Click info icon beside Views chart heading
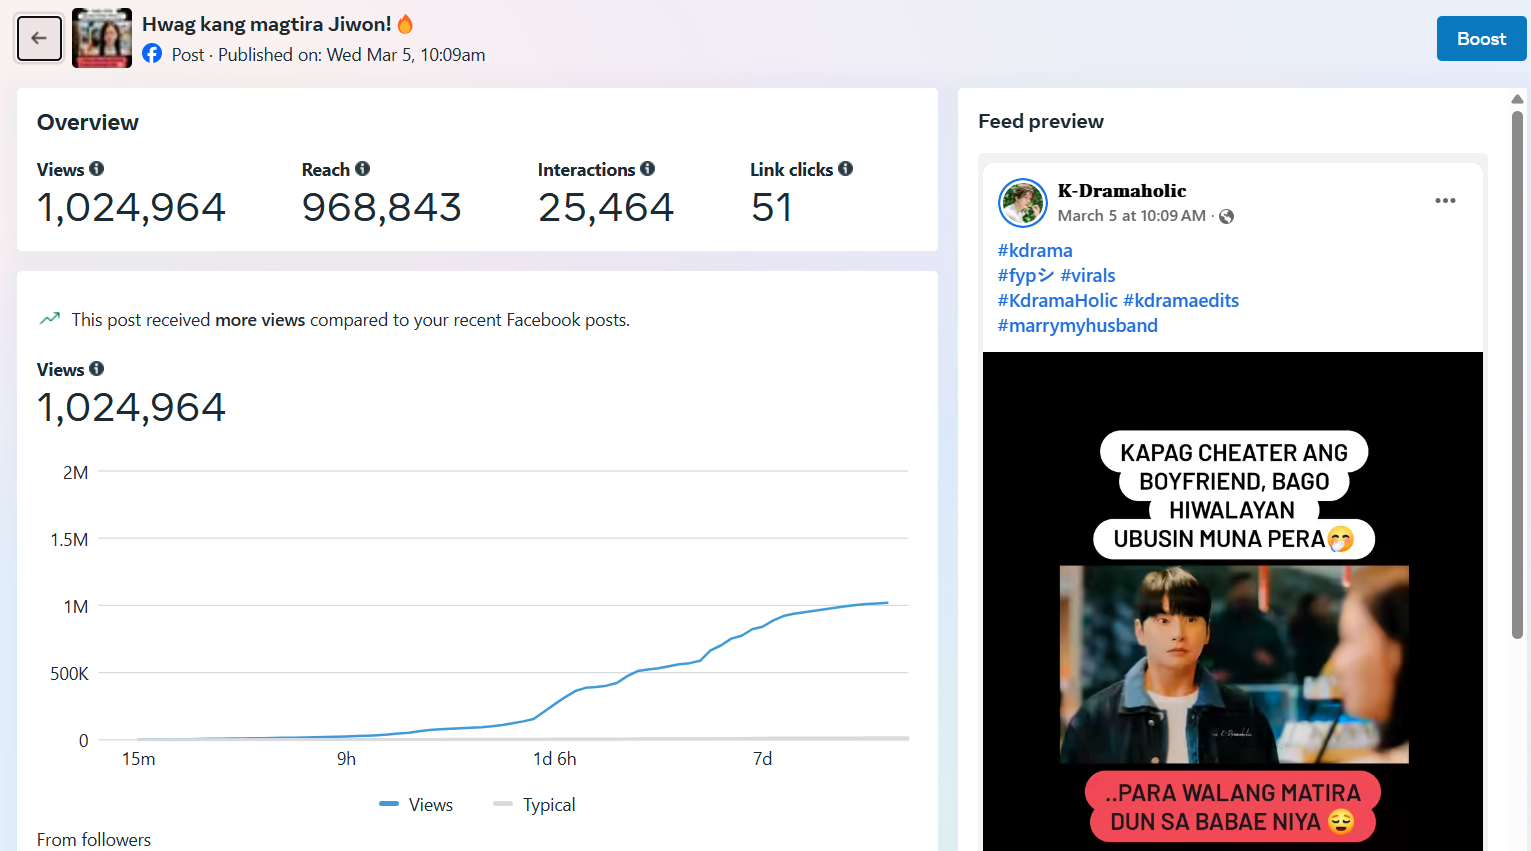 [96, 369]
